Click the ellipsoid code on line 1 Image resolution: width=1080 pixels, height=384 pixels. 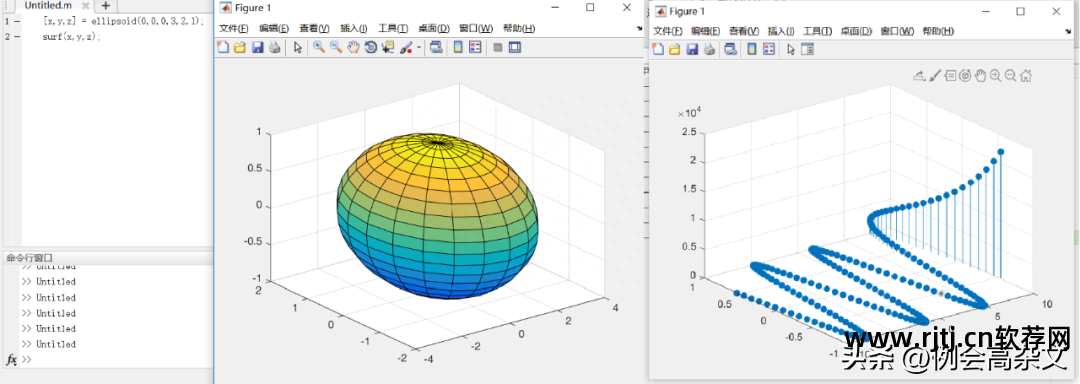[x=123, y=21]
